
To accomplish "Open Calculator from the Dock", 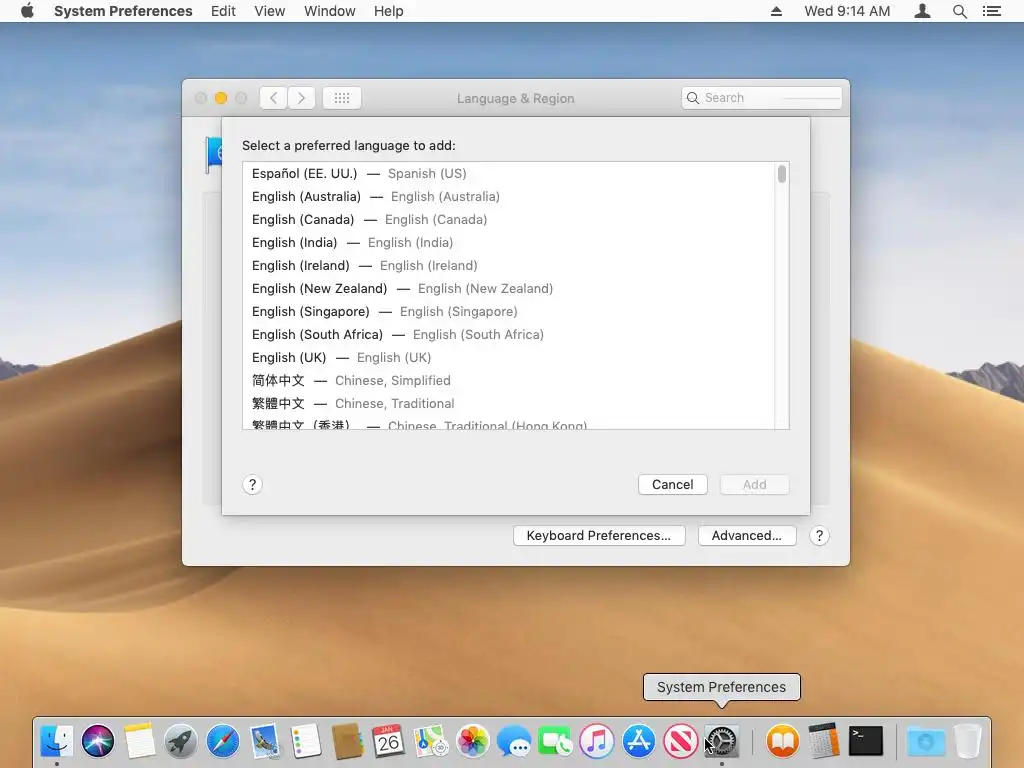I will tap(824, 741).
